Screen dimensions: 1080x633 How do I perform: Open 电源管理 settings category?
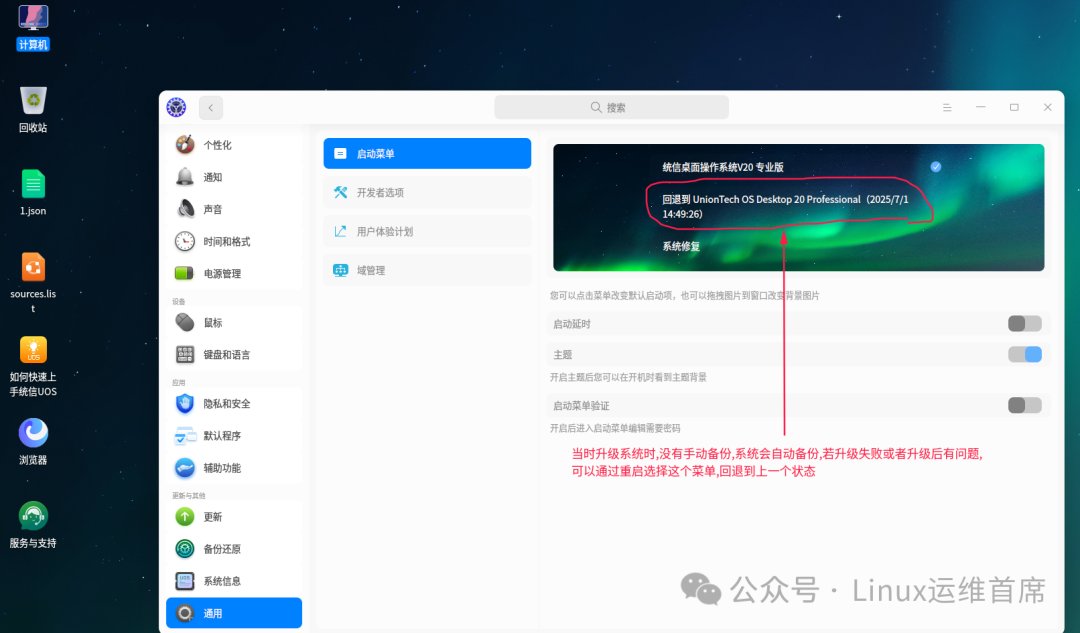pos(234,273)
